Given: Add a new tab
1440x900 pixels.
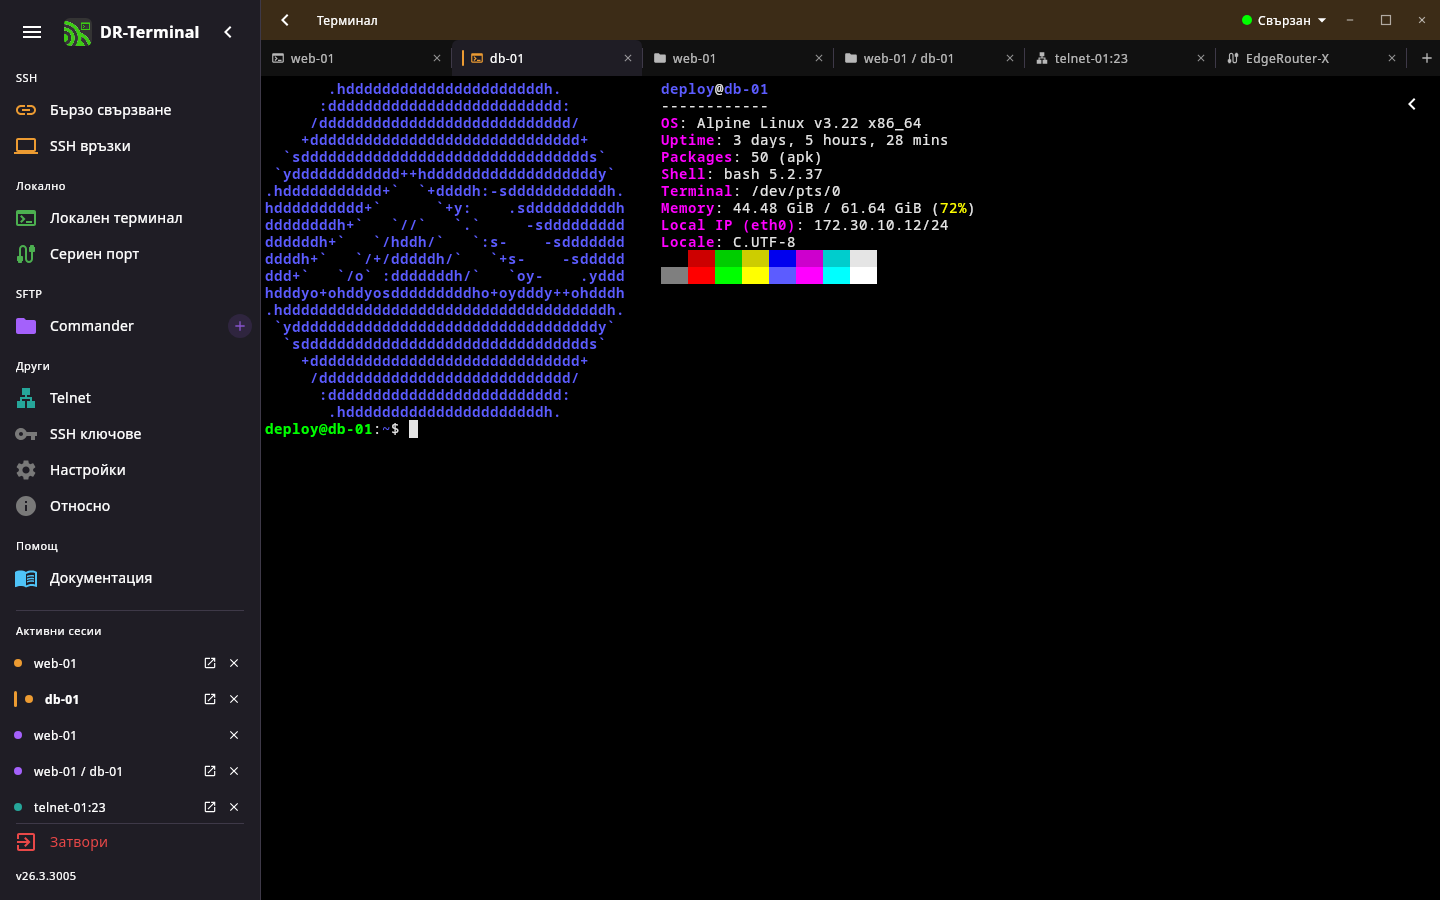Looking at the screenshot, I should click(1427, 58).
